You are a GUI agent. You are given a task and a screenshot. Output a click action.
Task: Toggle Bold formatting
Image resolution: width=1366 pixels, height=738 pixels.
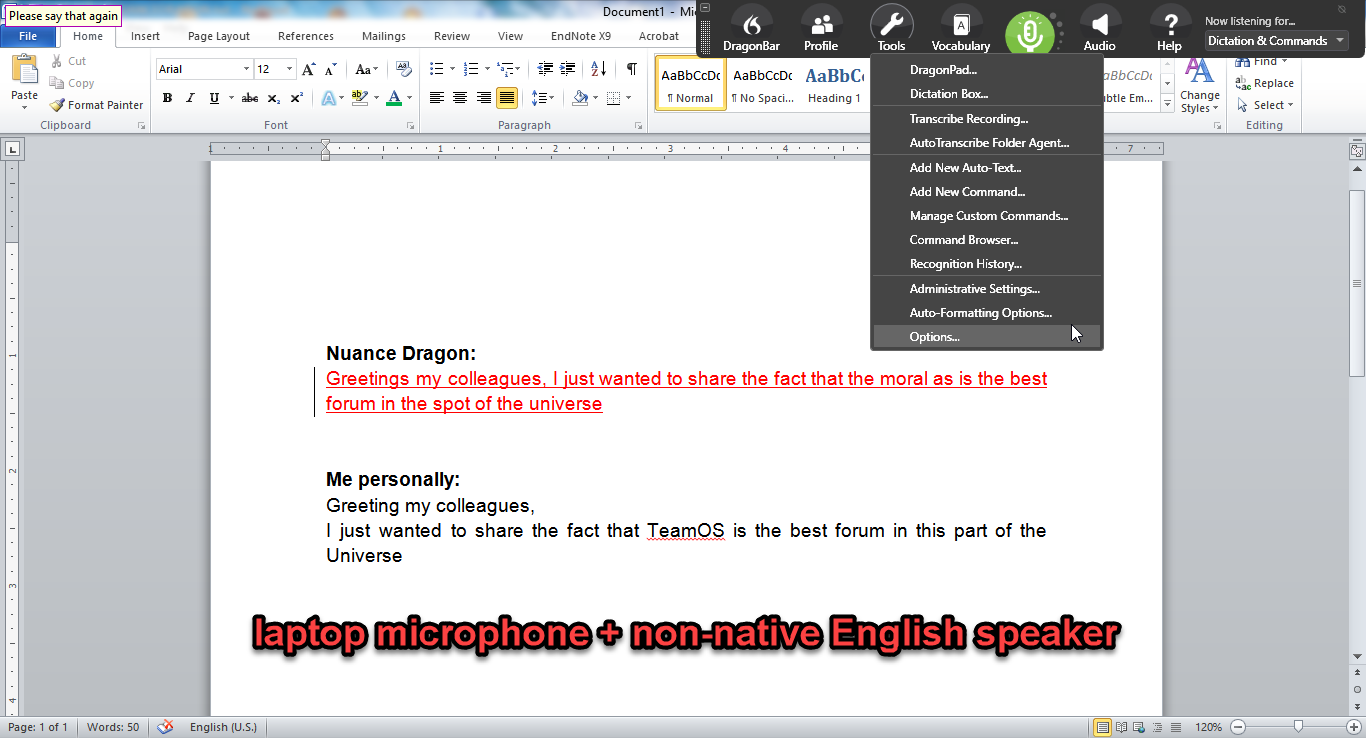(167, 98)
